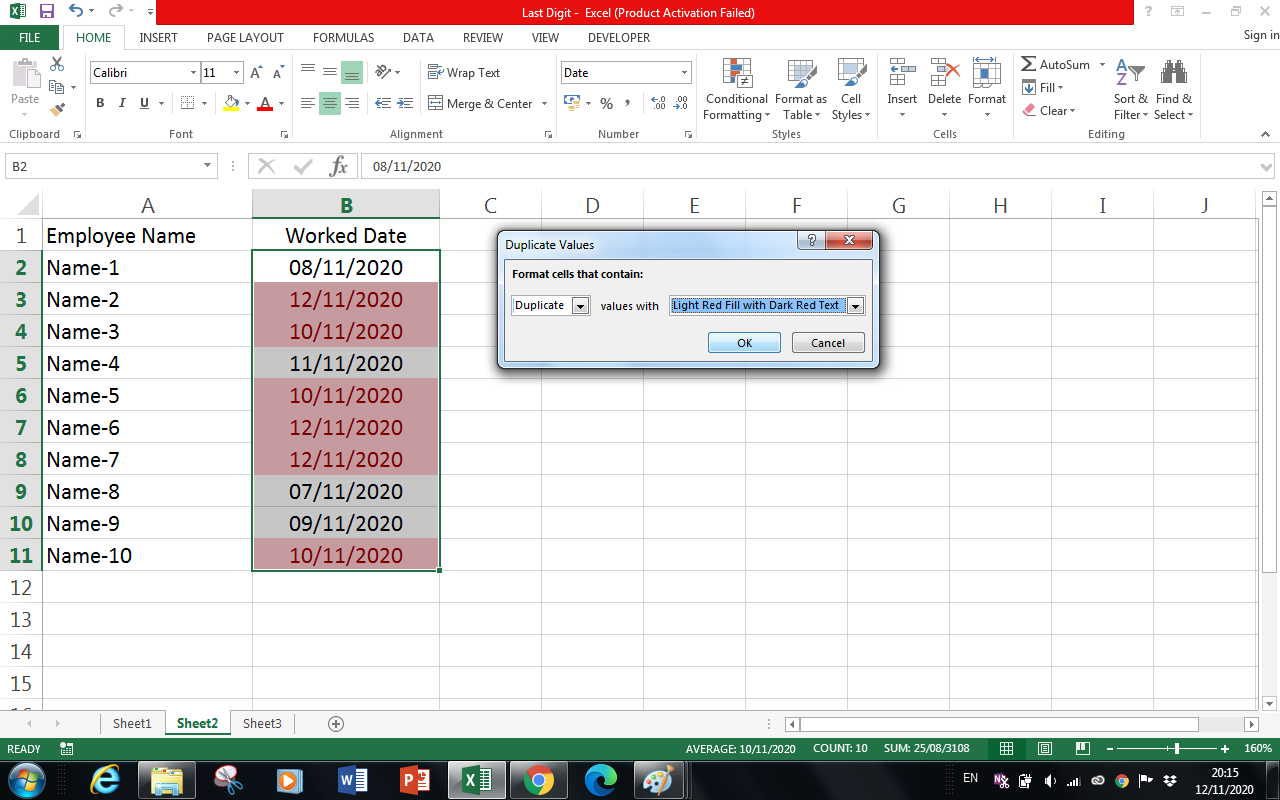Click the AutoSum sigma icon
This screenshot has height=800, width=1280.
click(x=1028, y=64)
